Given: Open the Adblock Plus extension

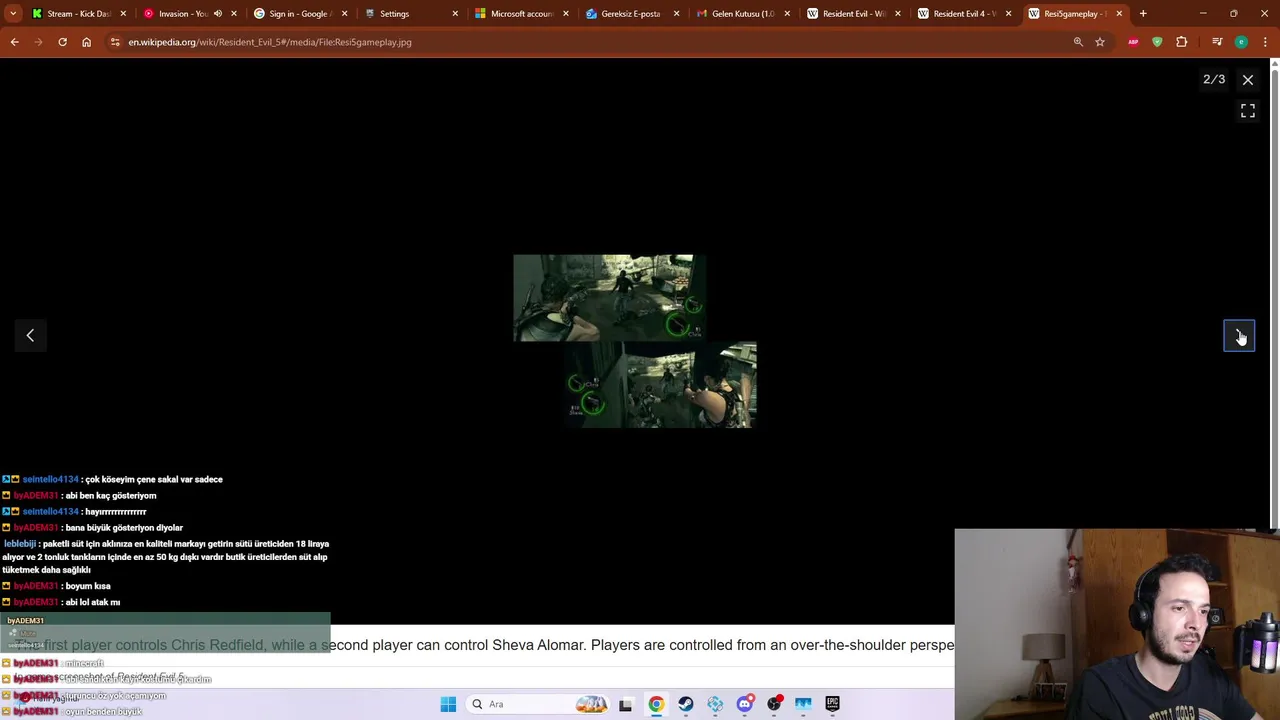Looking at the screenshot, I should click(x=1133, y=42).
